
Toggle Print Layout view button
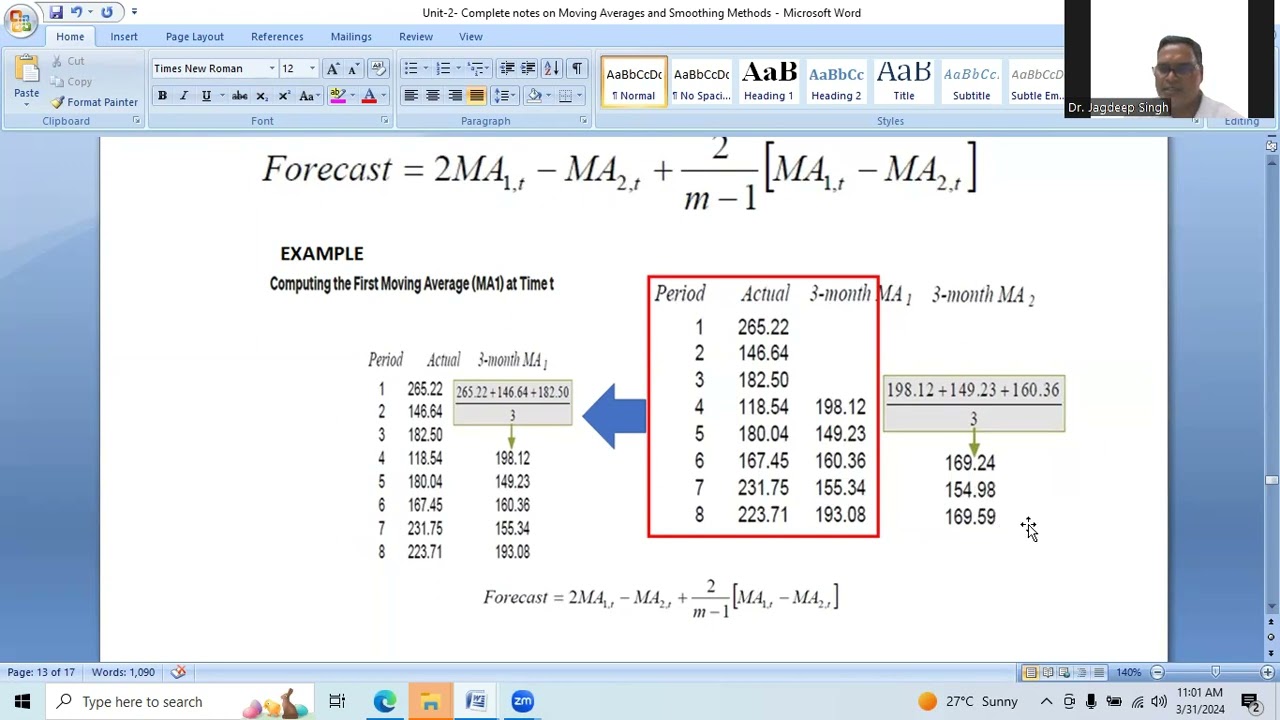pyautogui.click(x=1030, y=672)
